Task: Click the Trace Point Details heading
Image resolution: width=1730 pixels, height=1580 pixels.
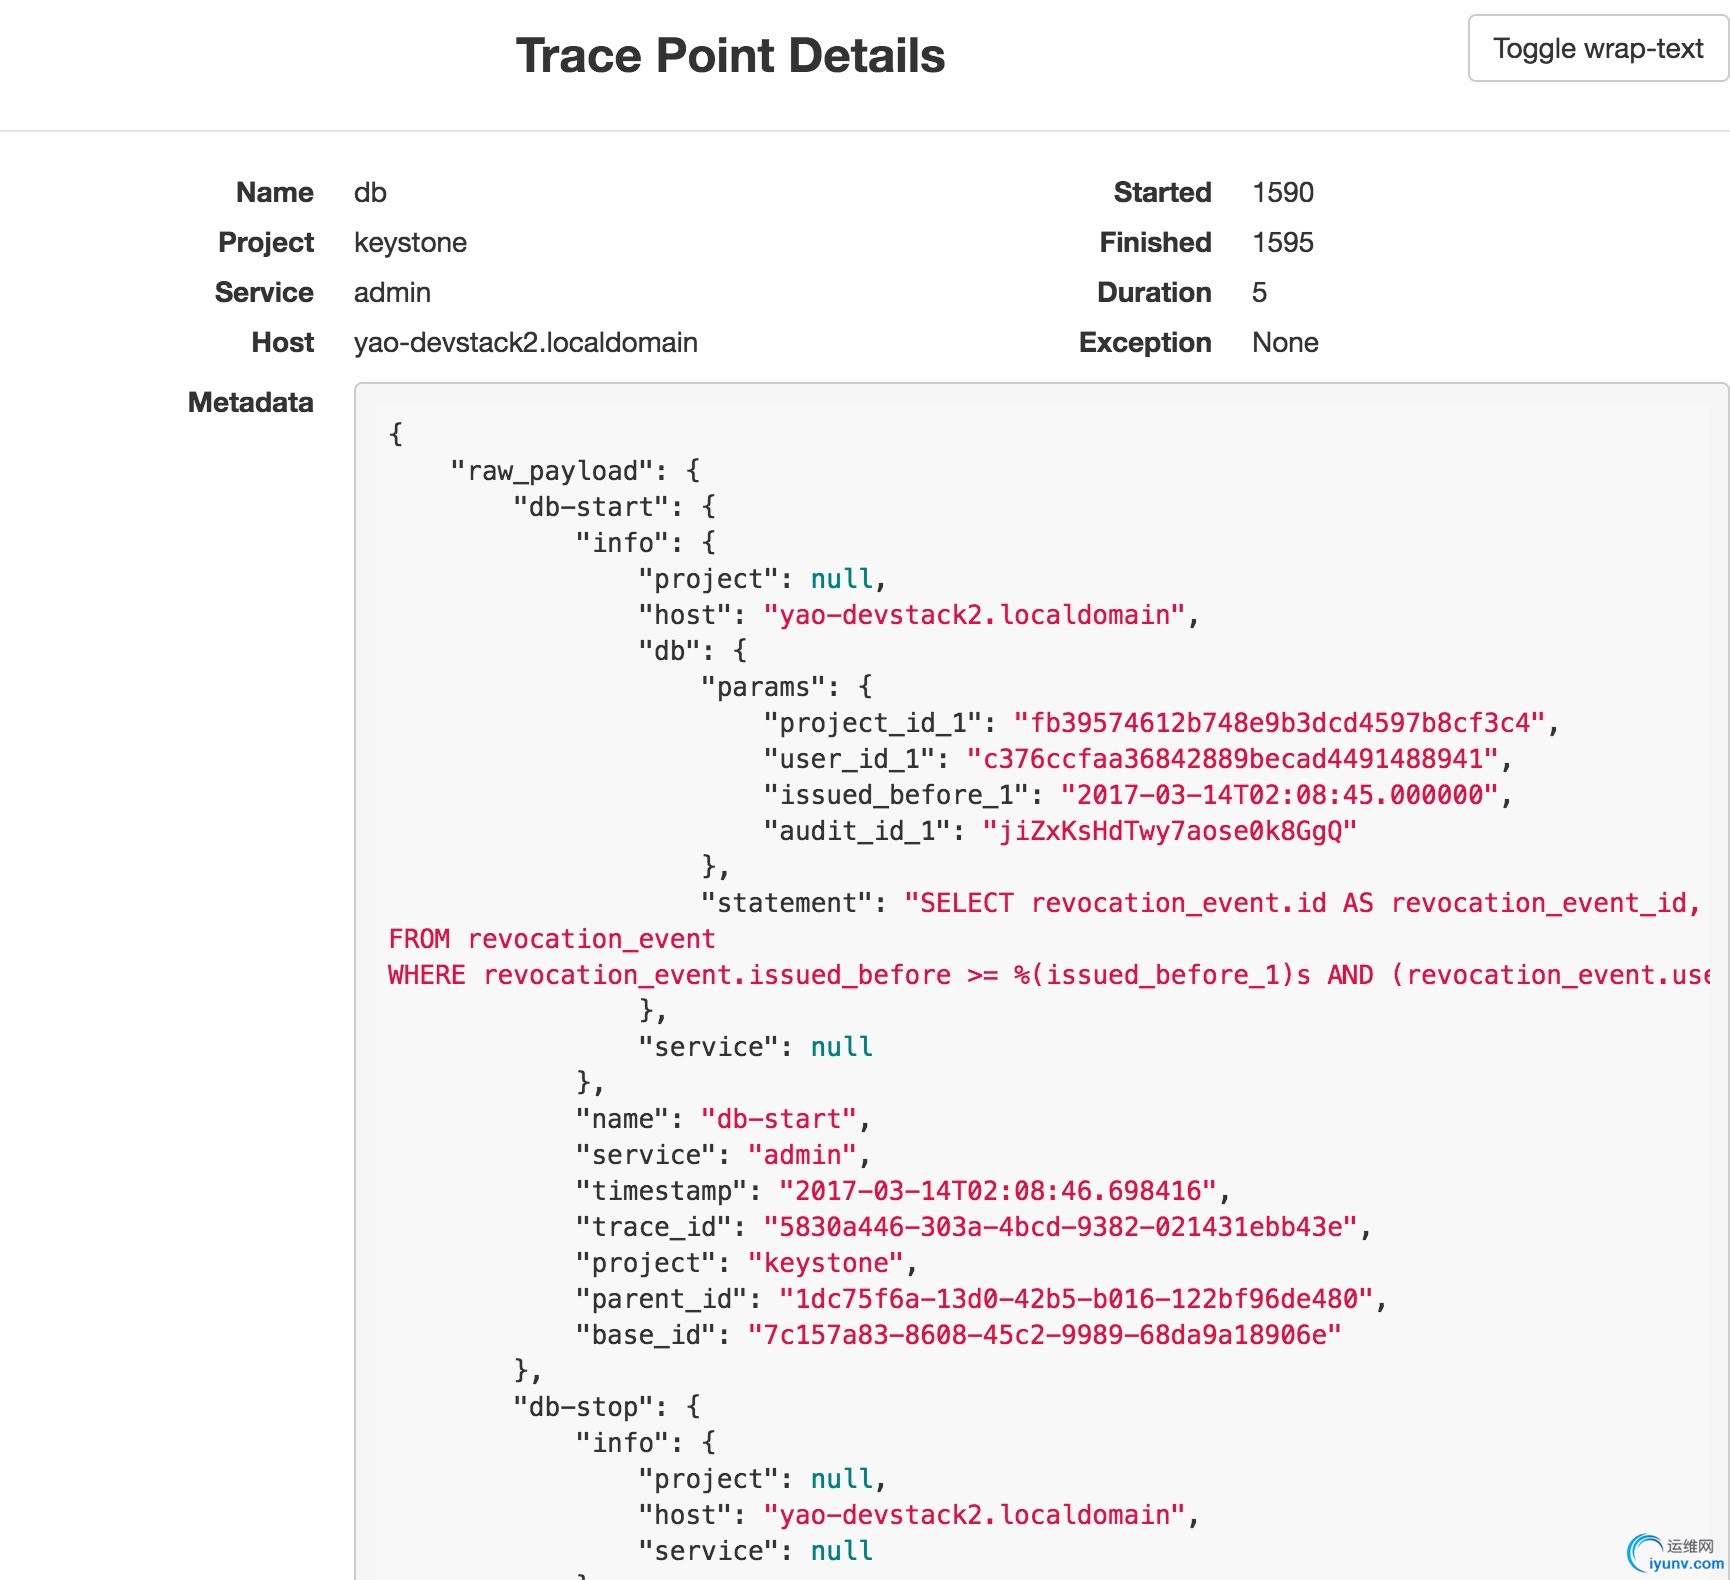Action: [730, 56]
